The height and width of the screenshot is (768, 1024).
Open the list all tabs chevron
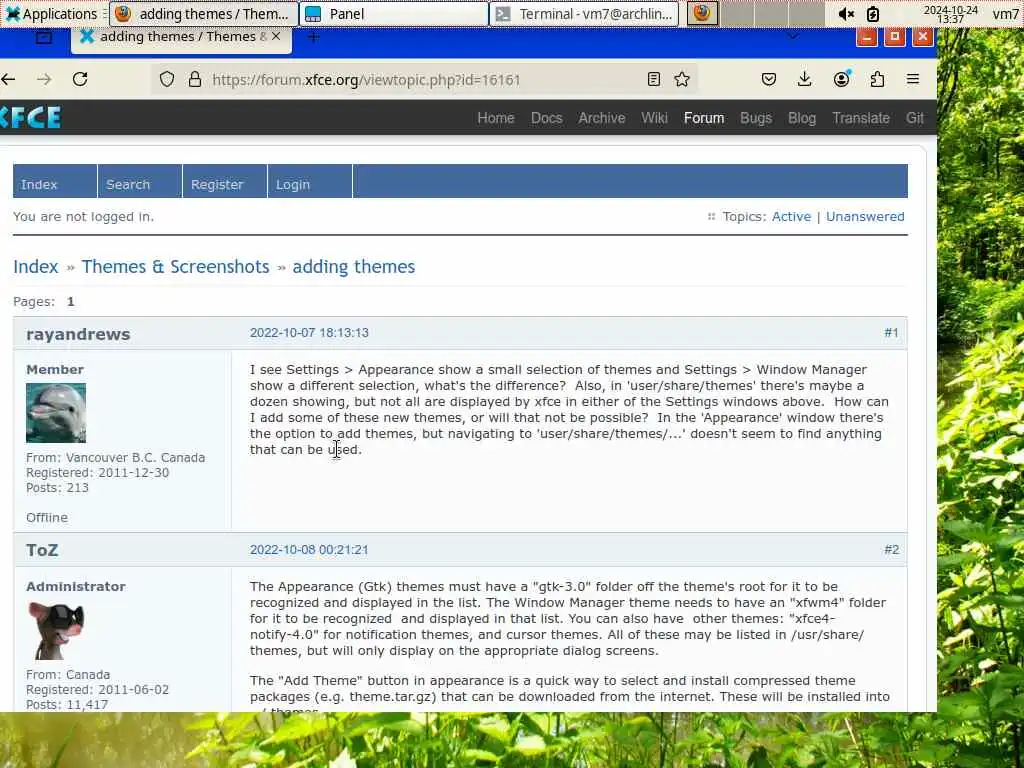tap(793, 37)
